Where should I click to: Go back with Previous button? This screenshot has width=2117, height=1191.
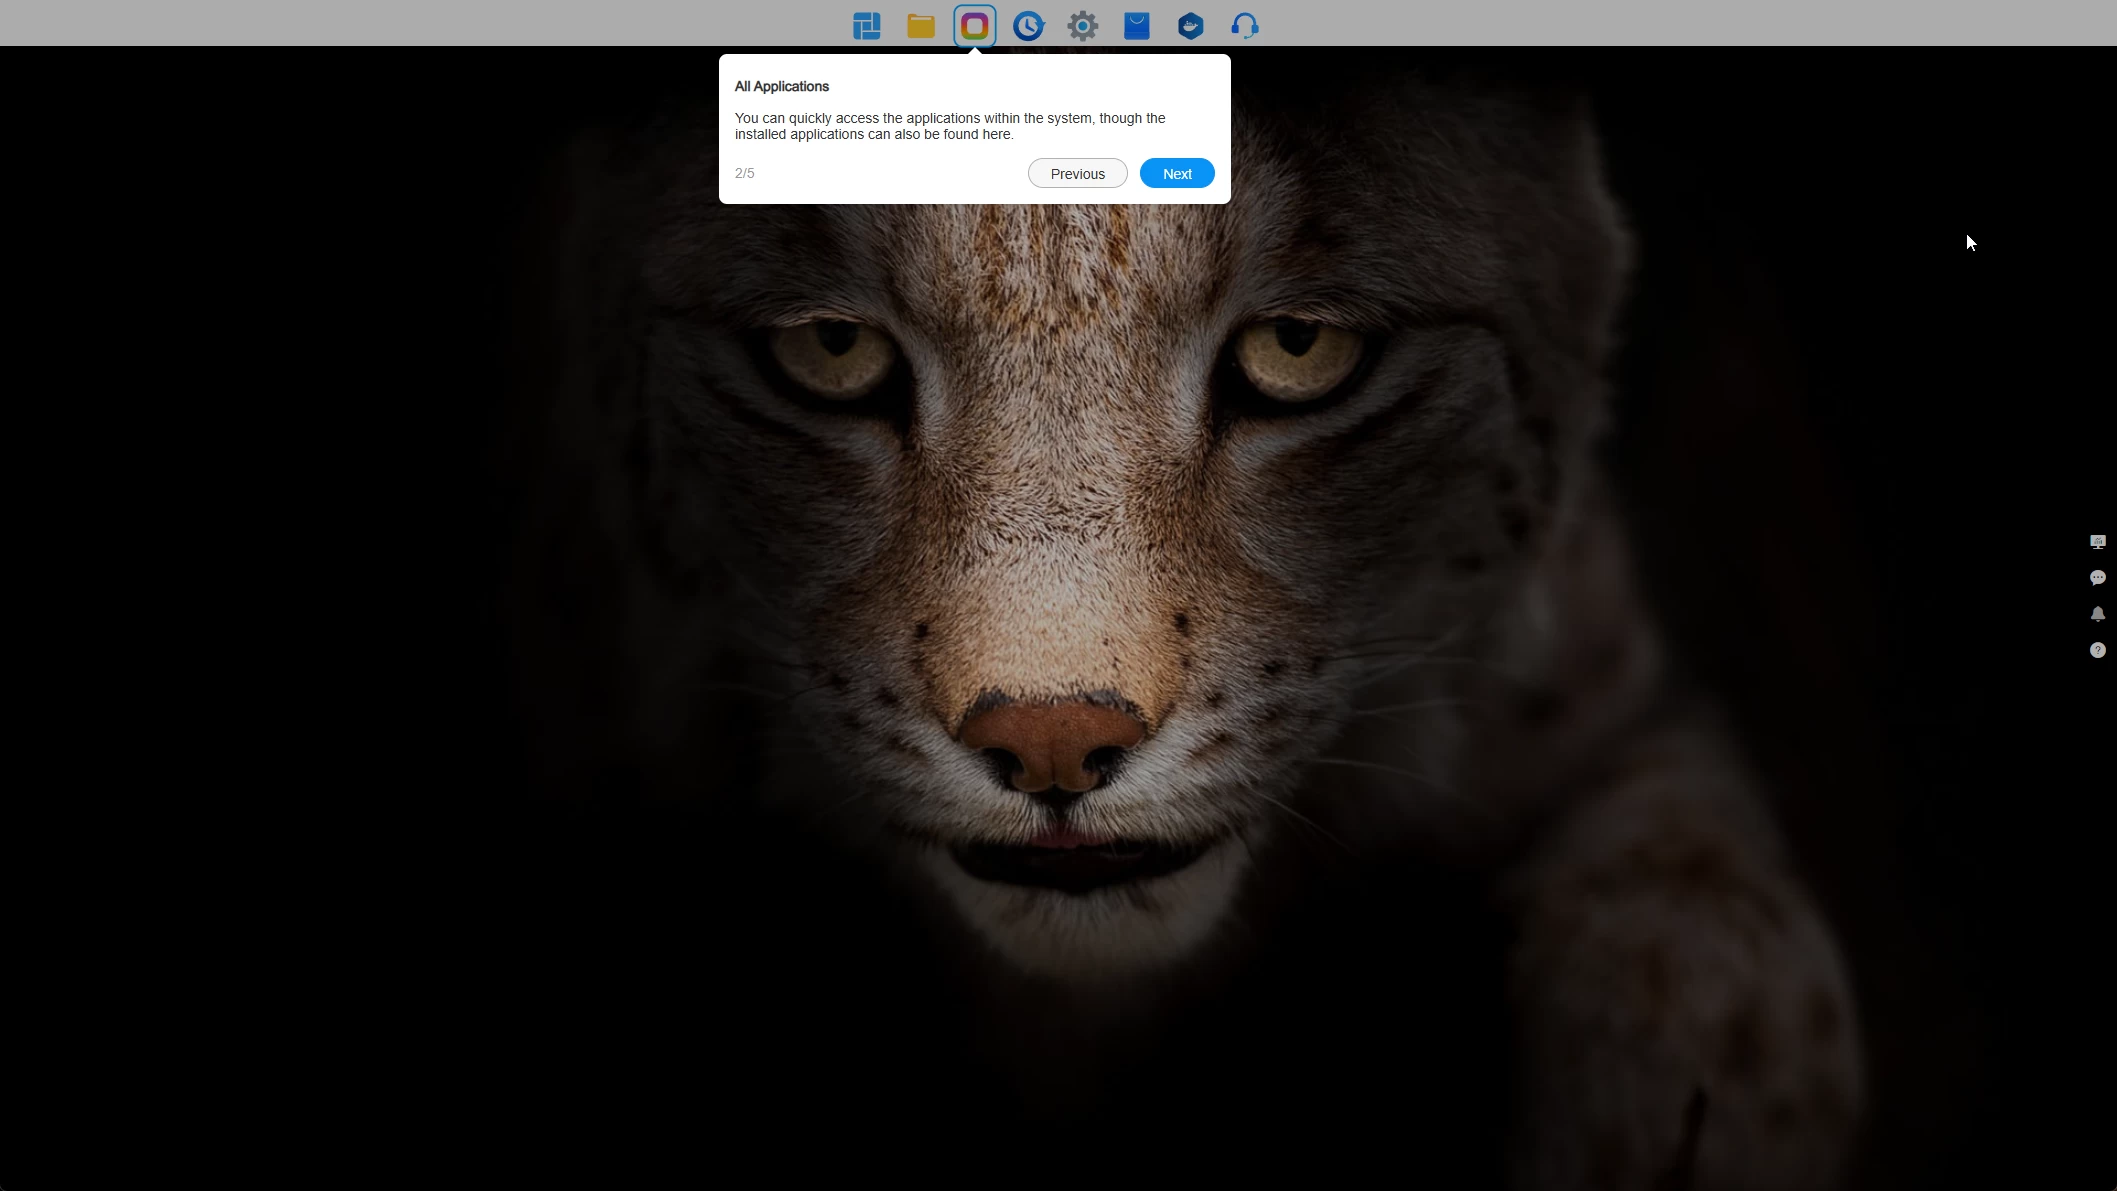click(1078, 173)
